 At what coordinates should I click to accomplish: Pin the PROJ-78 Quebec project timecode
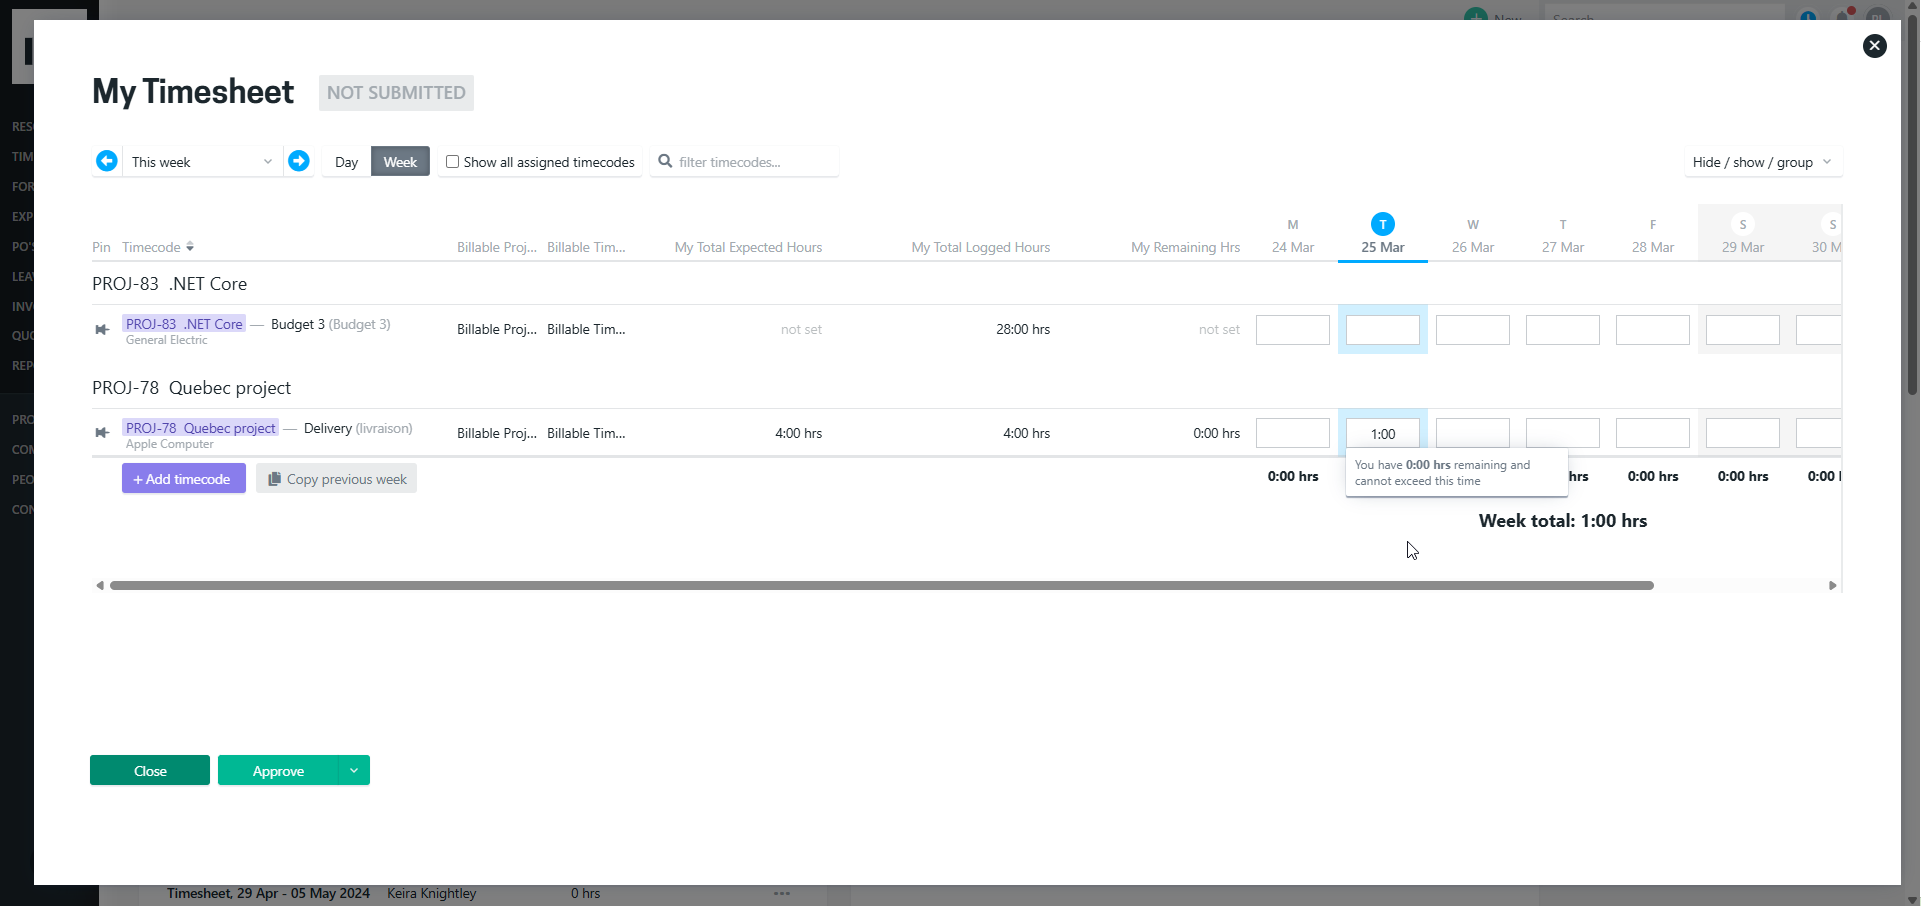coord(100,432)
